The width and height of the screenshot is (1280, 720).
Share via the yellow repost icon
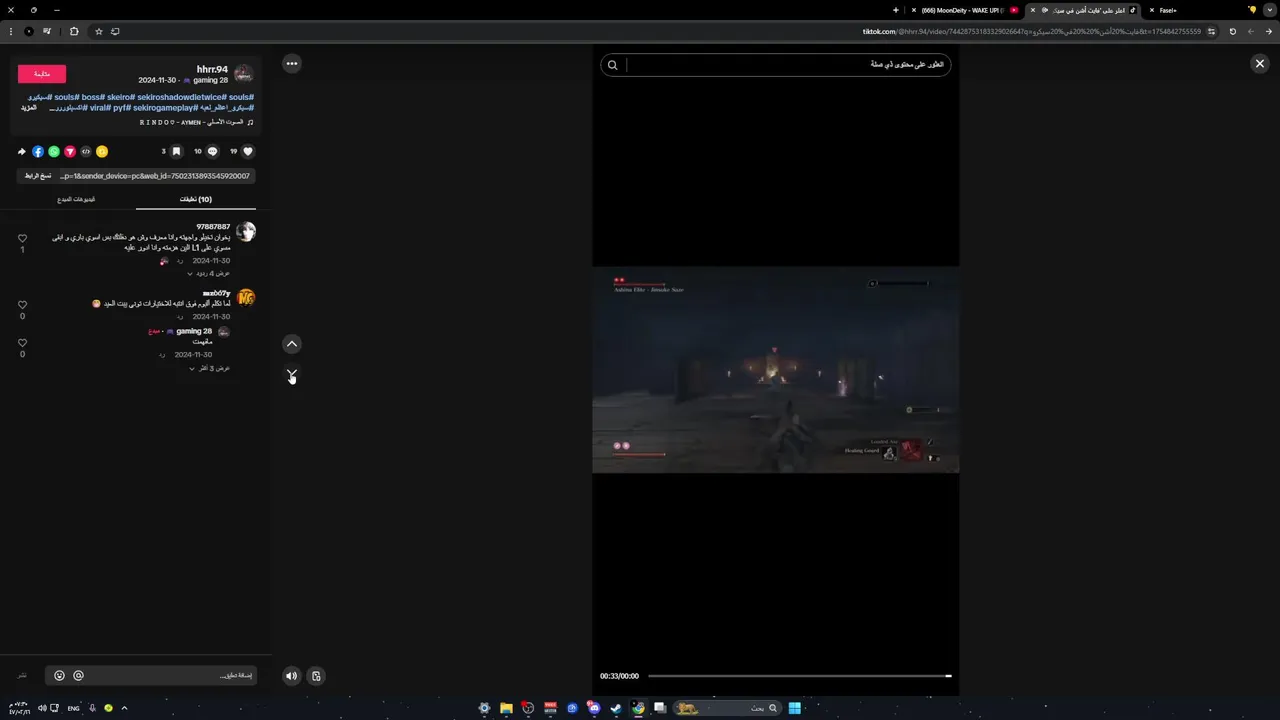click(102, 152)
